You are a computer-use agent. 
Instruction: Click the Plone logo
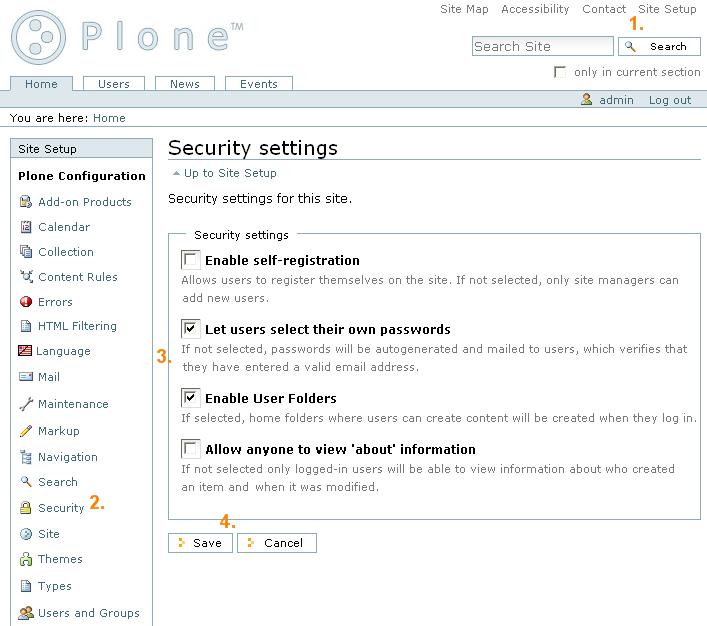click(127, 37)
